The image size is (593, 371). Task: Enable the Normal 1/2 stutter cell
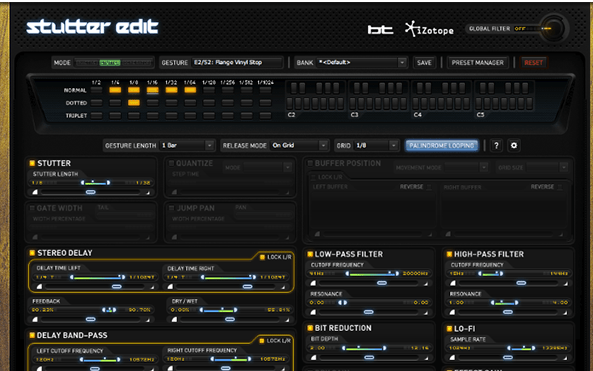pyautogui.click(x=96, y=90)
